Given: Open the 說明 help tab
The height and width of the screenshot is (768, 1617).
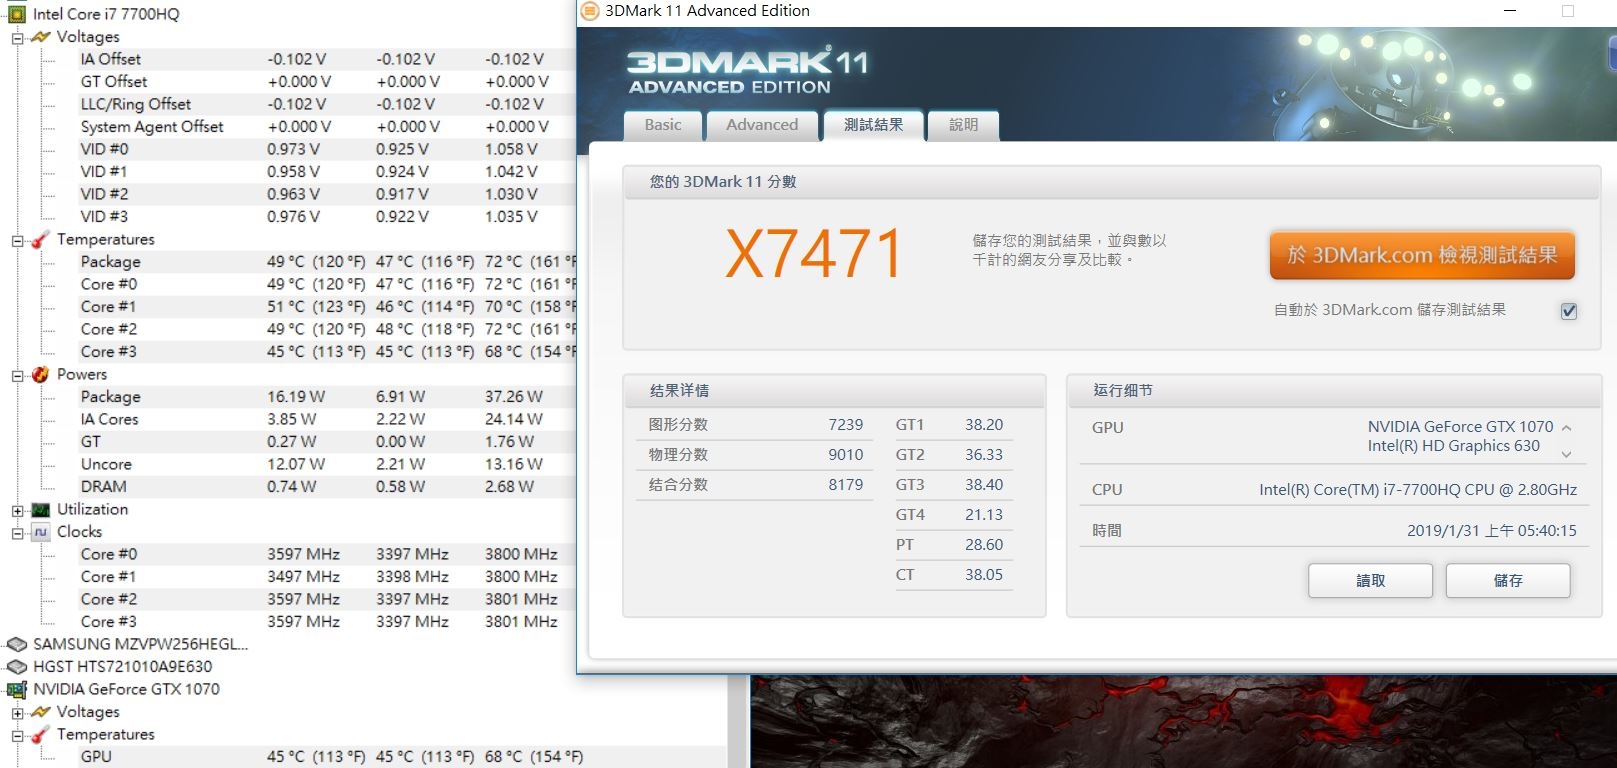Looking at the screenshot, I should [x=963, y=125].
